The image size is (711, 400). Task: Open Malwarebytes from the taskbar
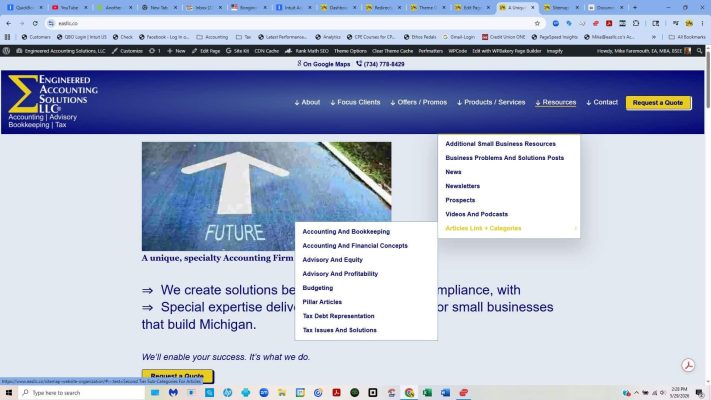(173, 392)
